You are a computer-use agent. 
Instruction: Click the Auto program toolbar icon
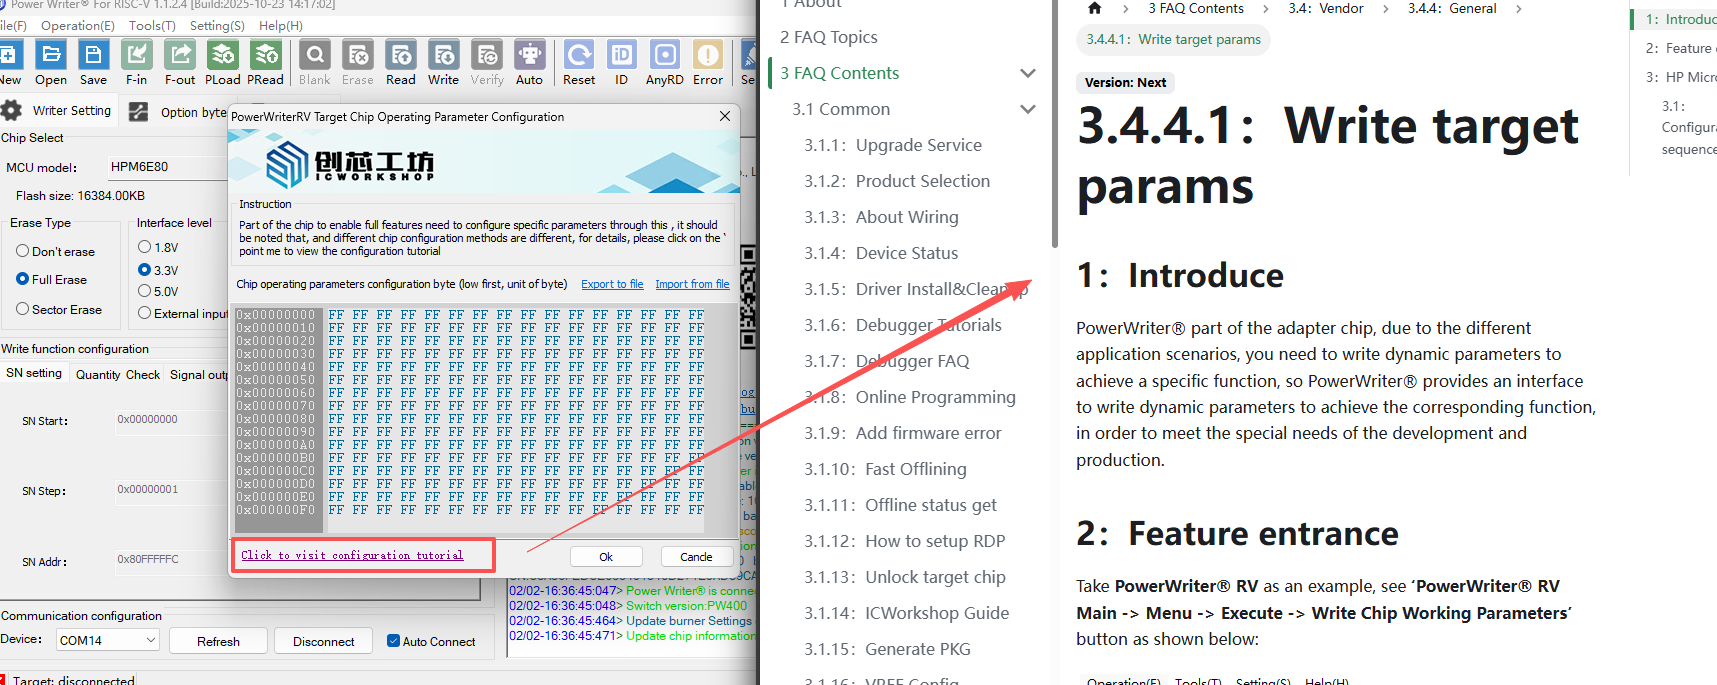pyautogui.click(x=529, y=56)
